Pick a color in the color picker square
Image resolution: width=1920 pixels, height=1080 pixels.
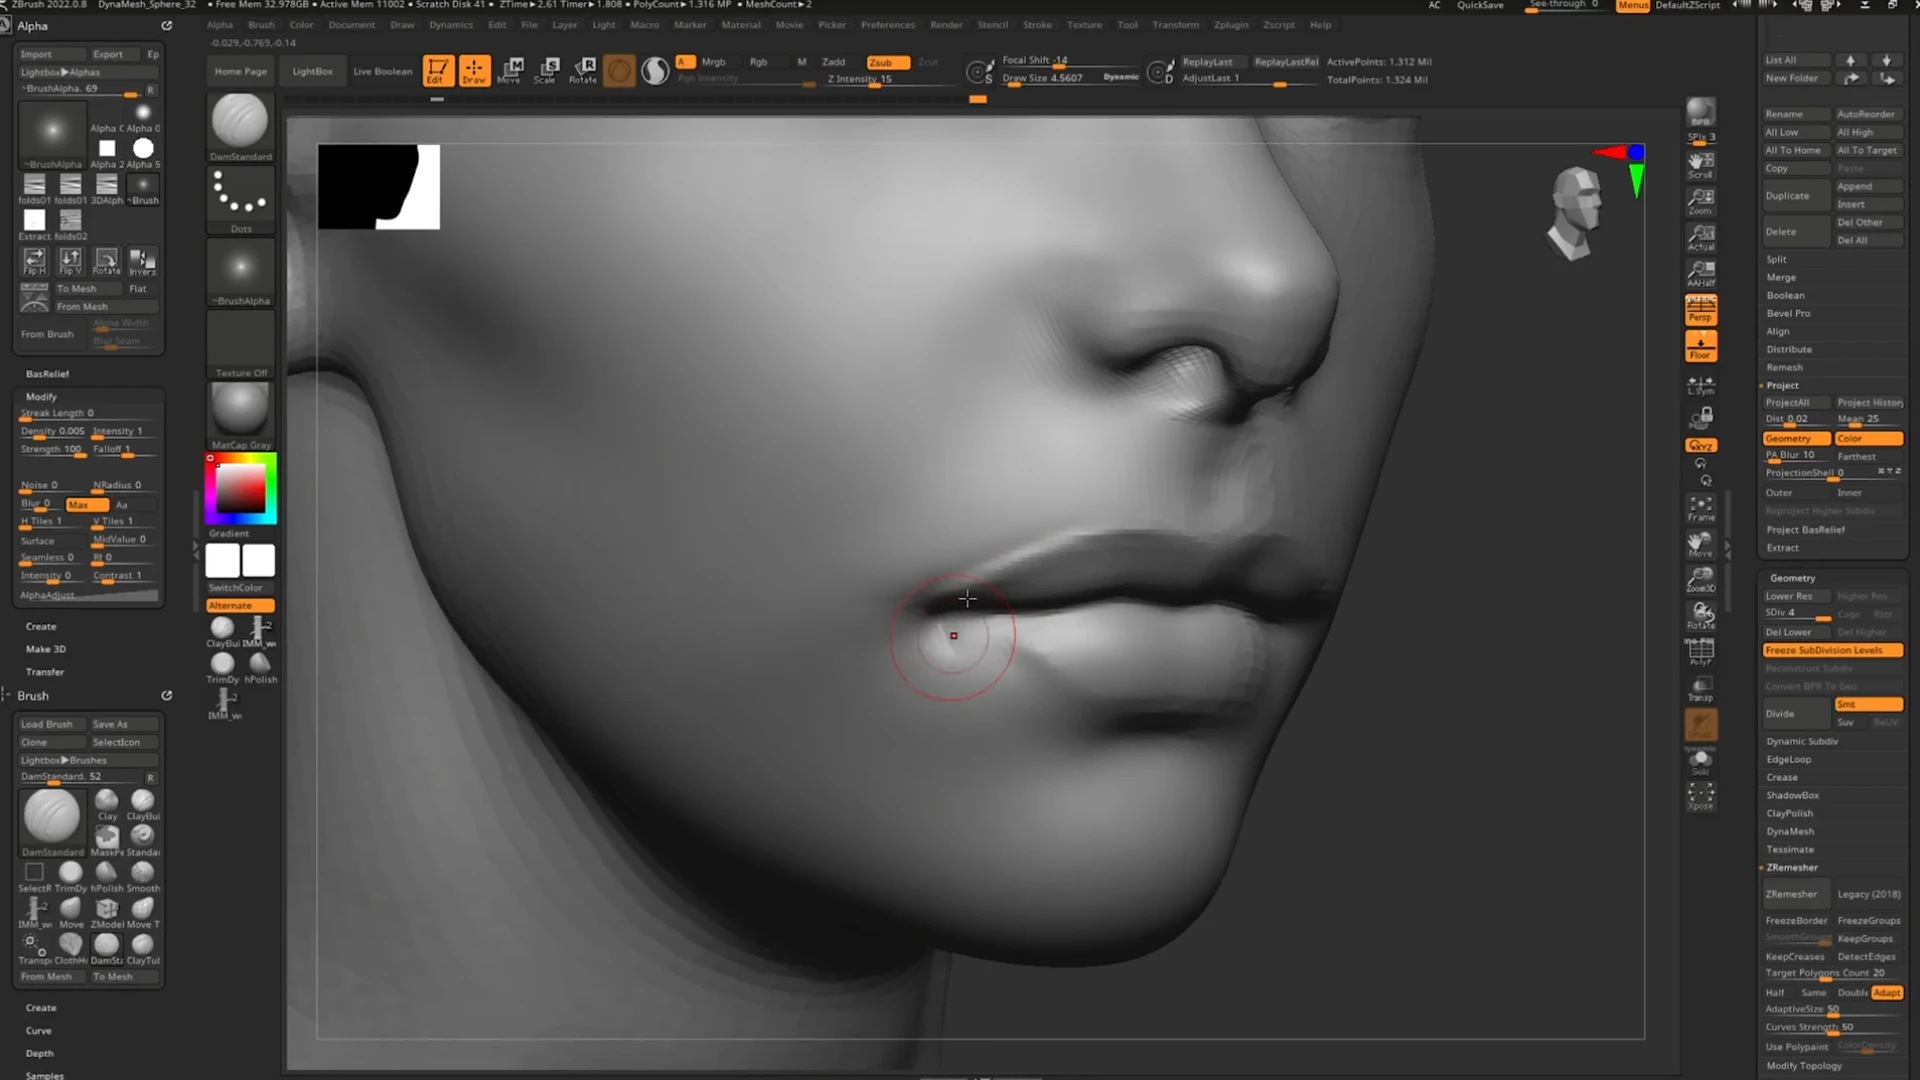pos(241,488)
